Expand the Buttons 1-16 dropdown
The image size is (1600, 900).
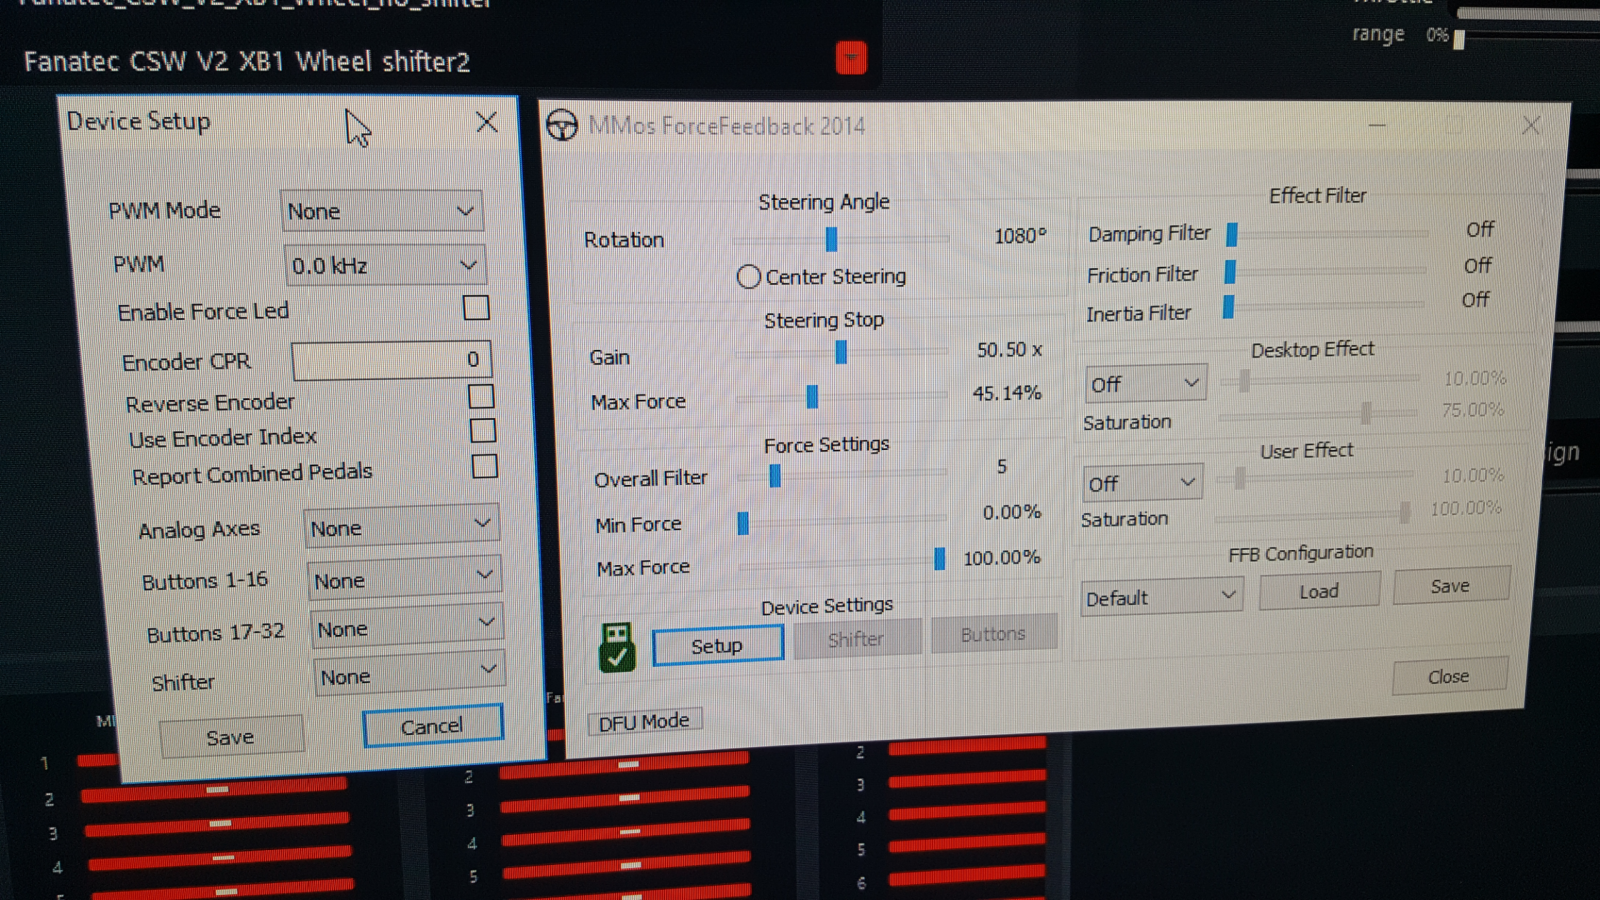pyautogui.click(x=405, y=580)
